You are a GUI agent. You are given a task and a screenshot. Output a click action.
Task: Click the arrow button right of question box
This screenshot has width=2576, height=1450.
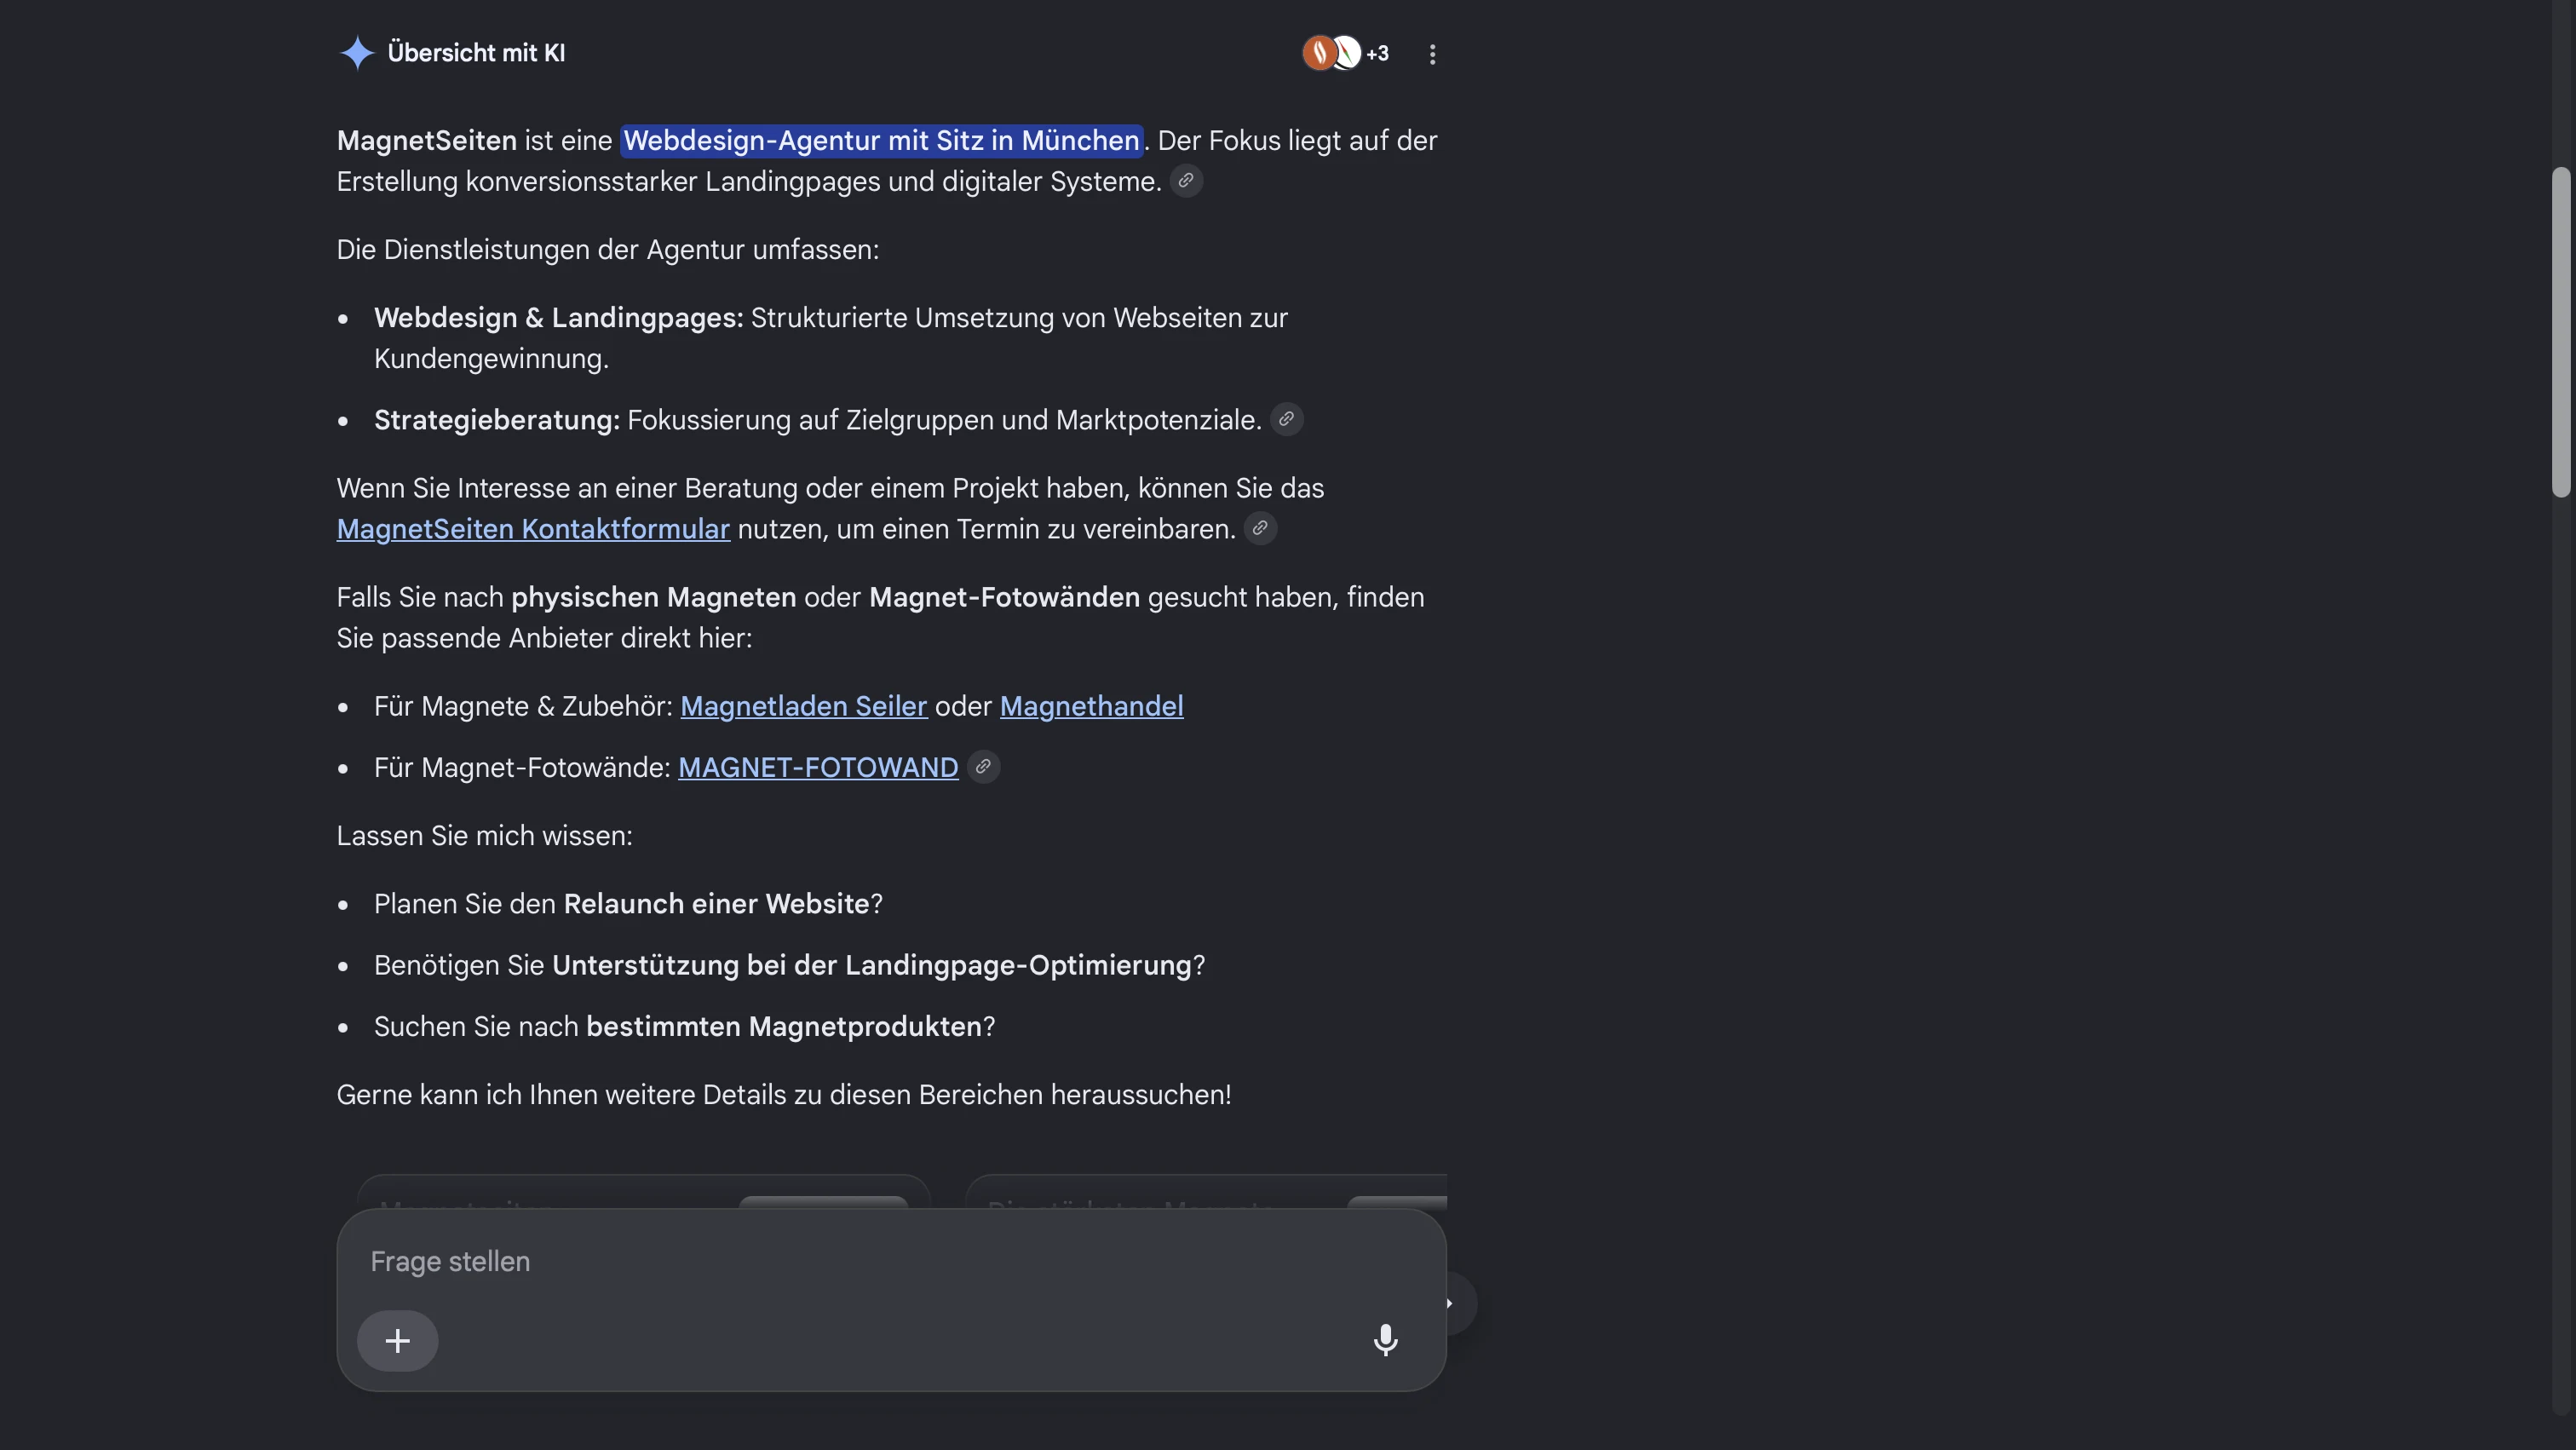[x=1460, y=1303]
